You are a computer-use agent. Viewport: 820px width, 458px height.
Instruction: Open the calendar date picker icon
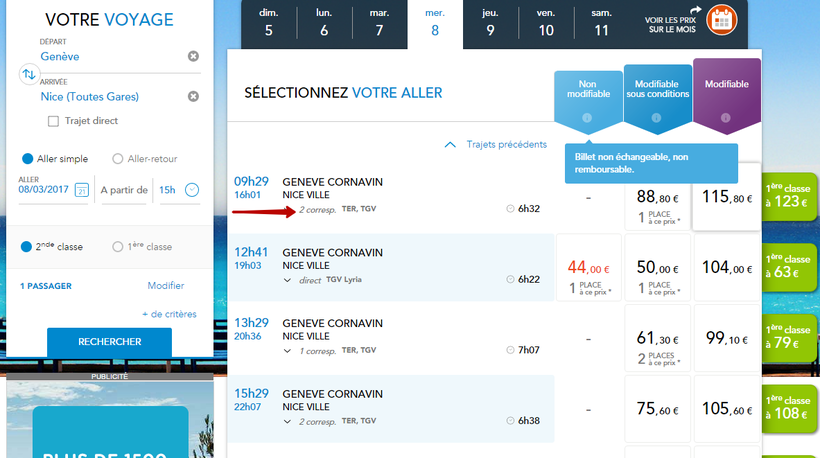(x=81, y=190)
